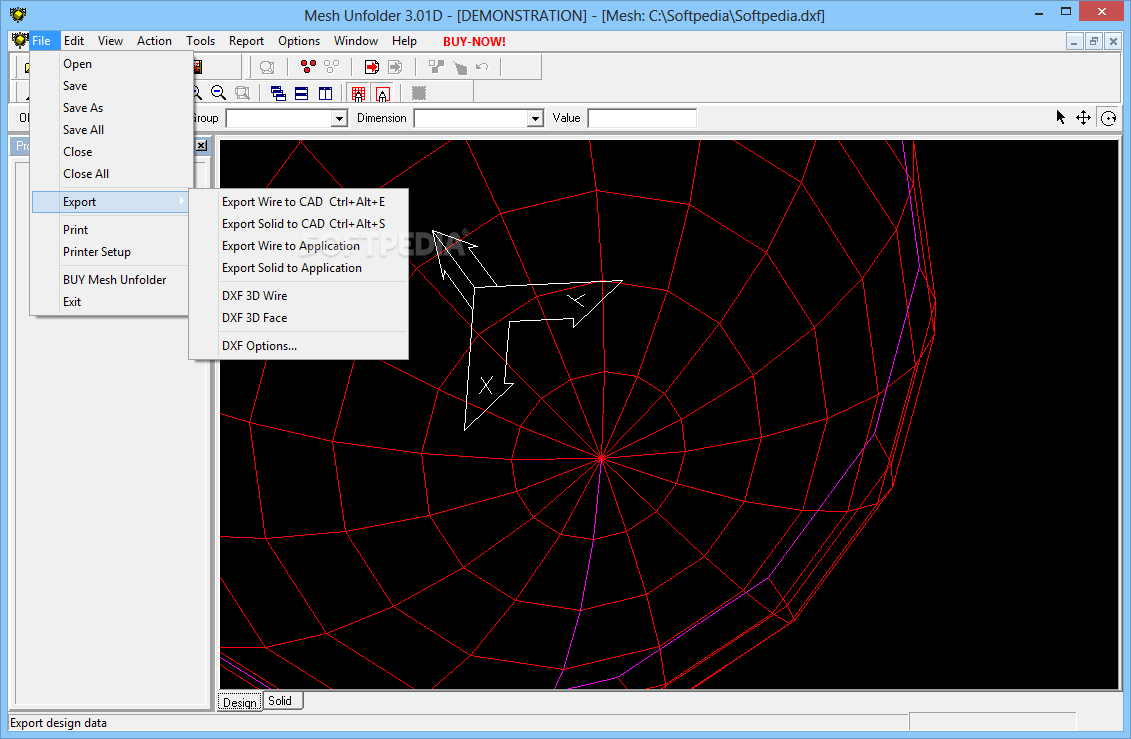Click the red mesh center vertex

coord(602,457)
